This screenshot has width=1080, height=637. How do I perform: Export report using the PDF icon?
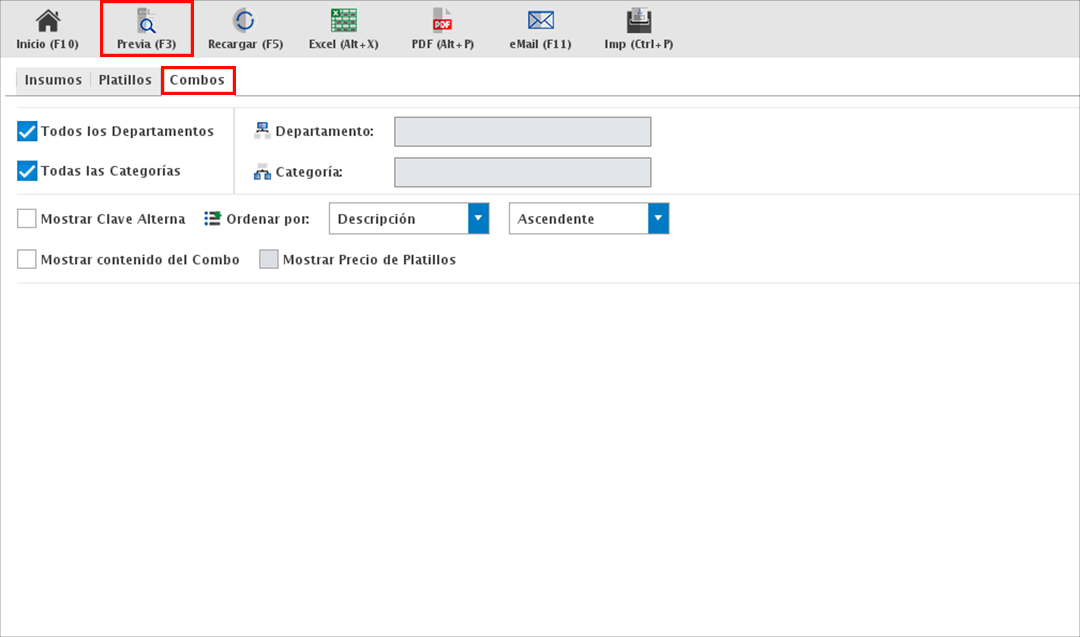point(442,21)
